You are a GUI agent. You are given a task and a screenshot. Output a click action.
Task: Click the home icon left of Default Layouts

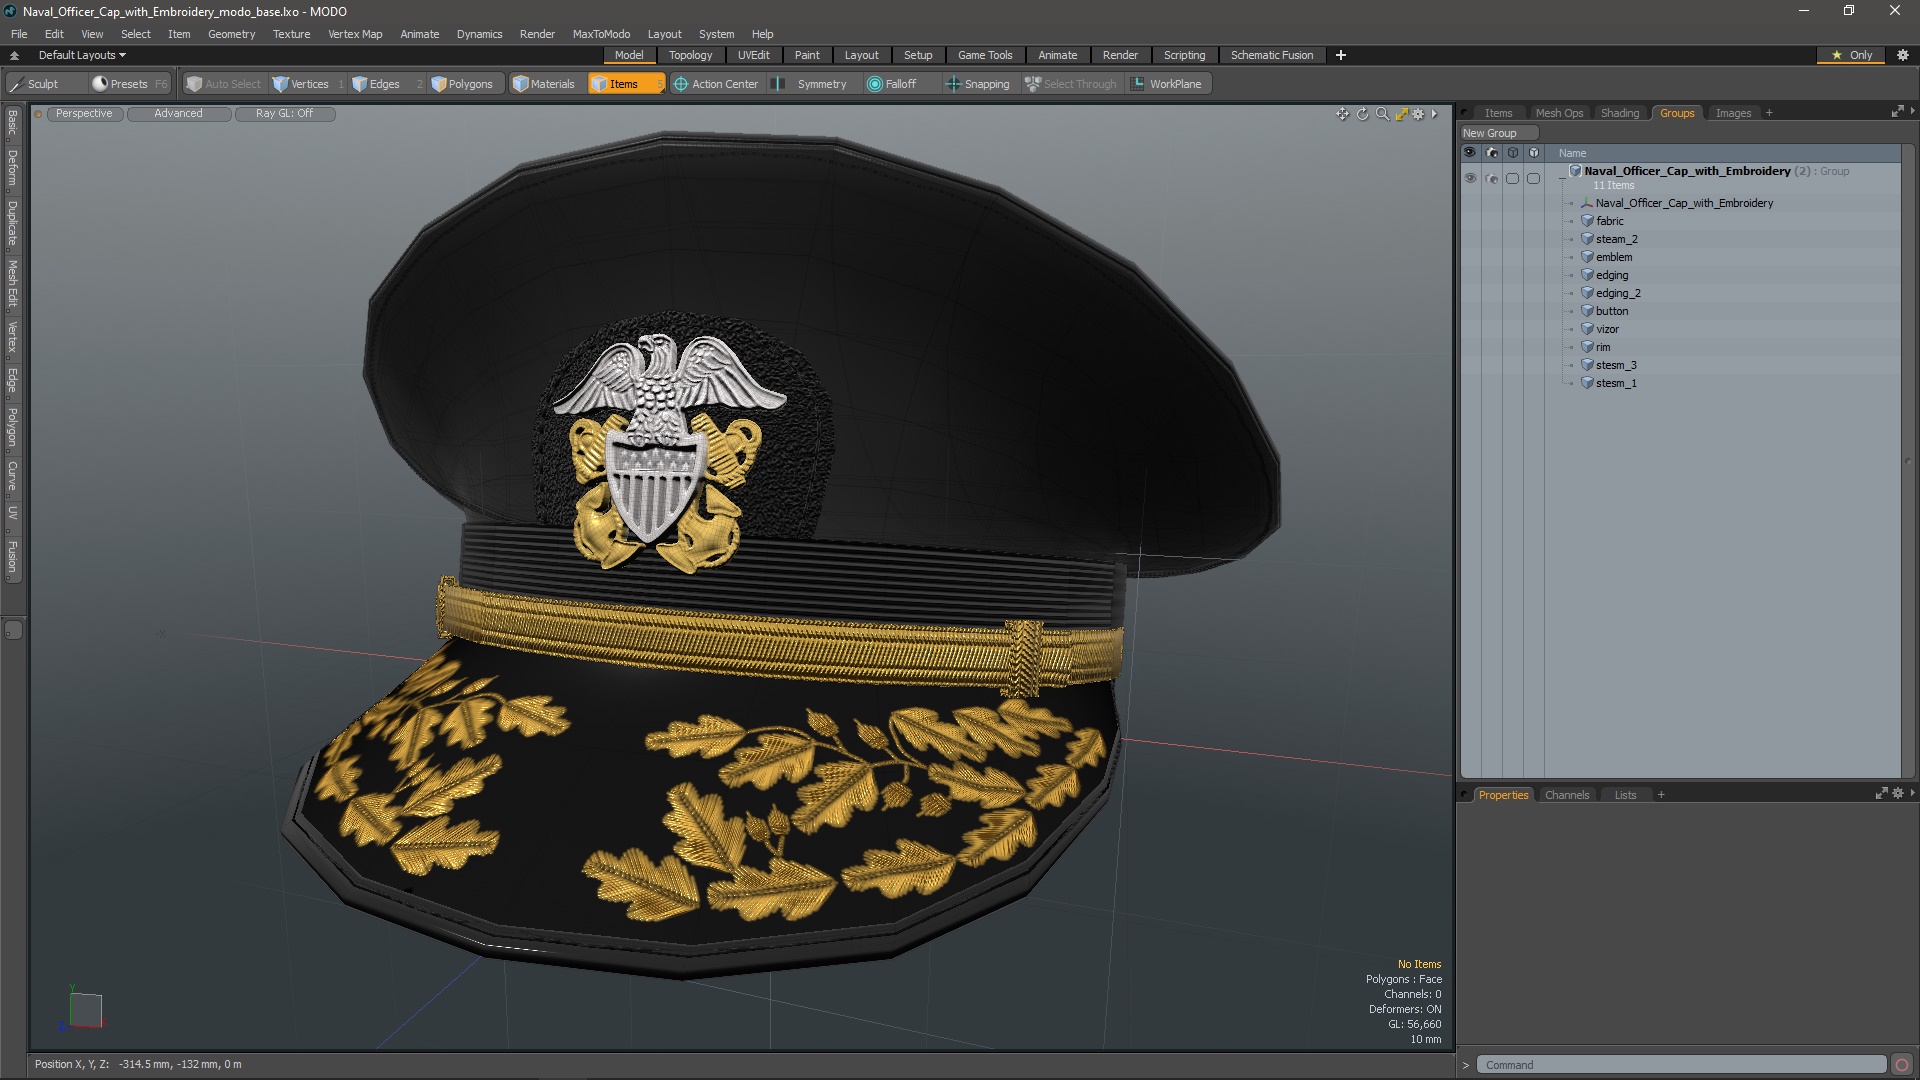click(15, 55)
